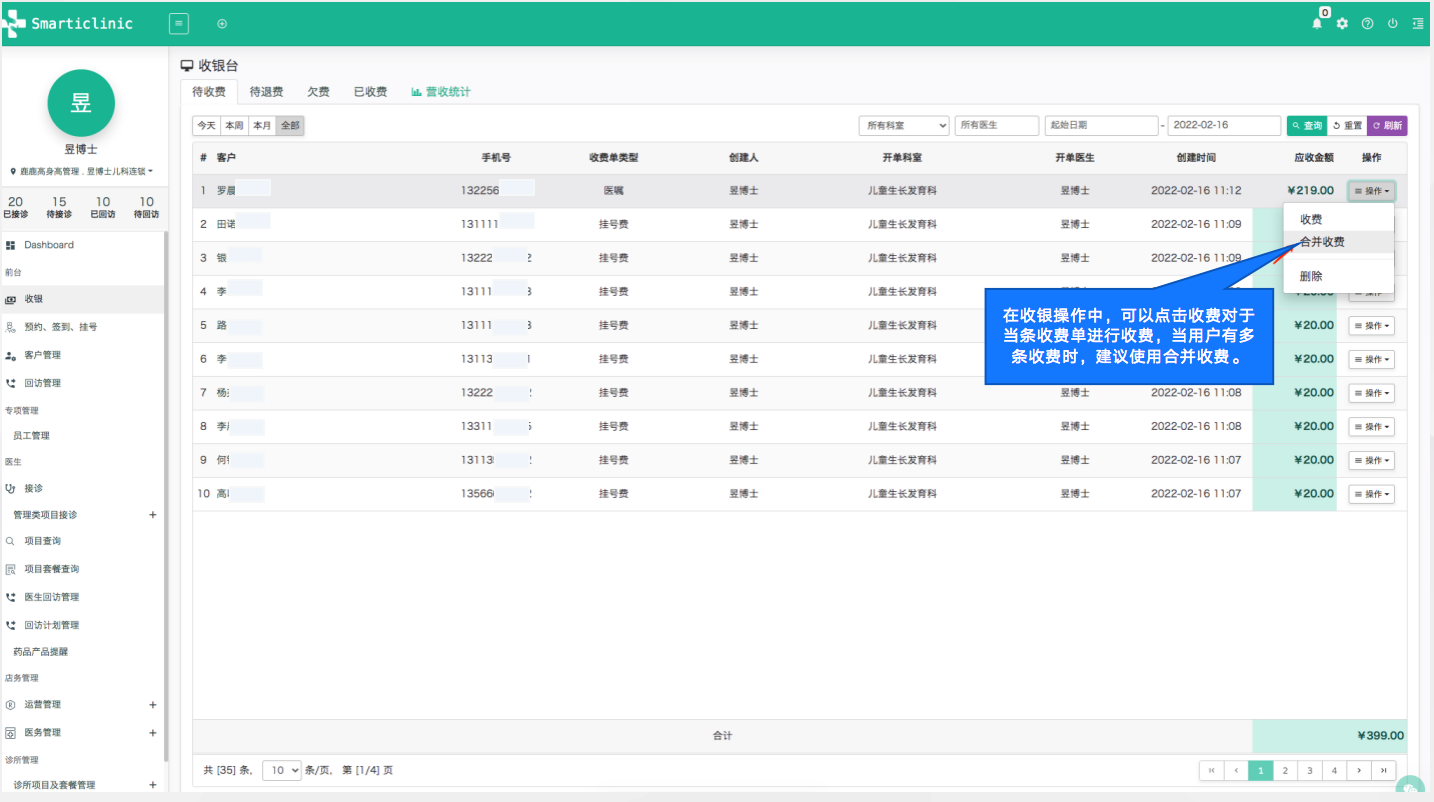Image resolution: width=1434 pixels, height=802 pixels.
Task: Click the circled plus icon in header
Action: coord(222,23)
